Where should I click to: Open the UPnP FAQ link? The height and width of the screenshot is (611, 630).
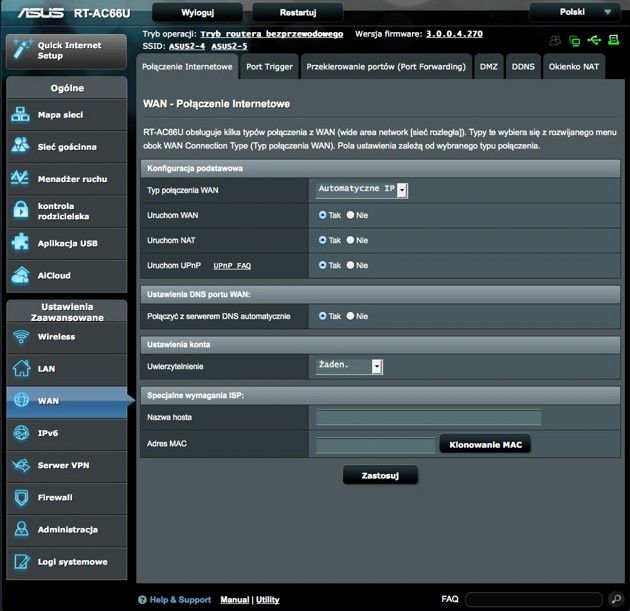[232, 266]
